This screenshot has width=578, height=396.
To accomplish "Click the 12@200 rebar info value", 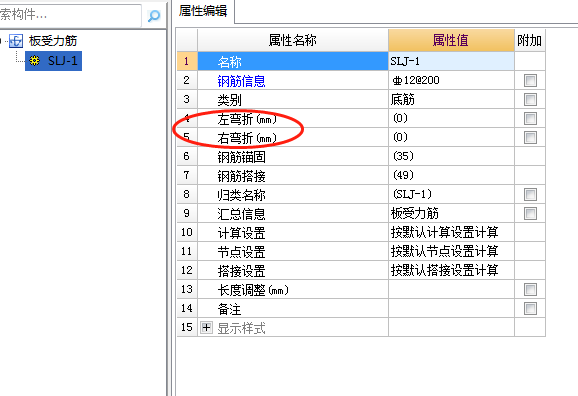I will [x=451, y=80].
